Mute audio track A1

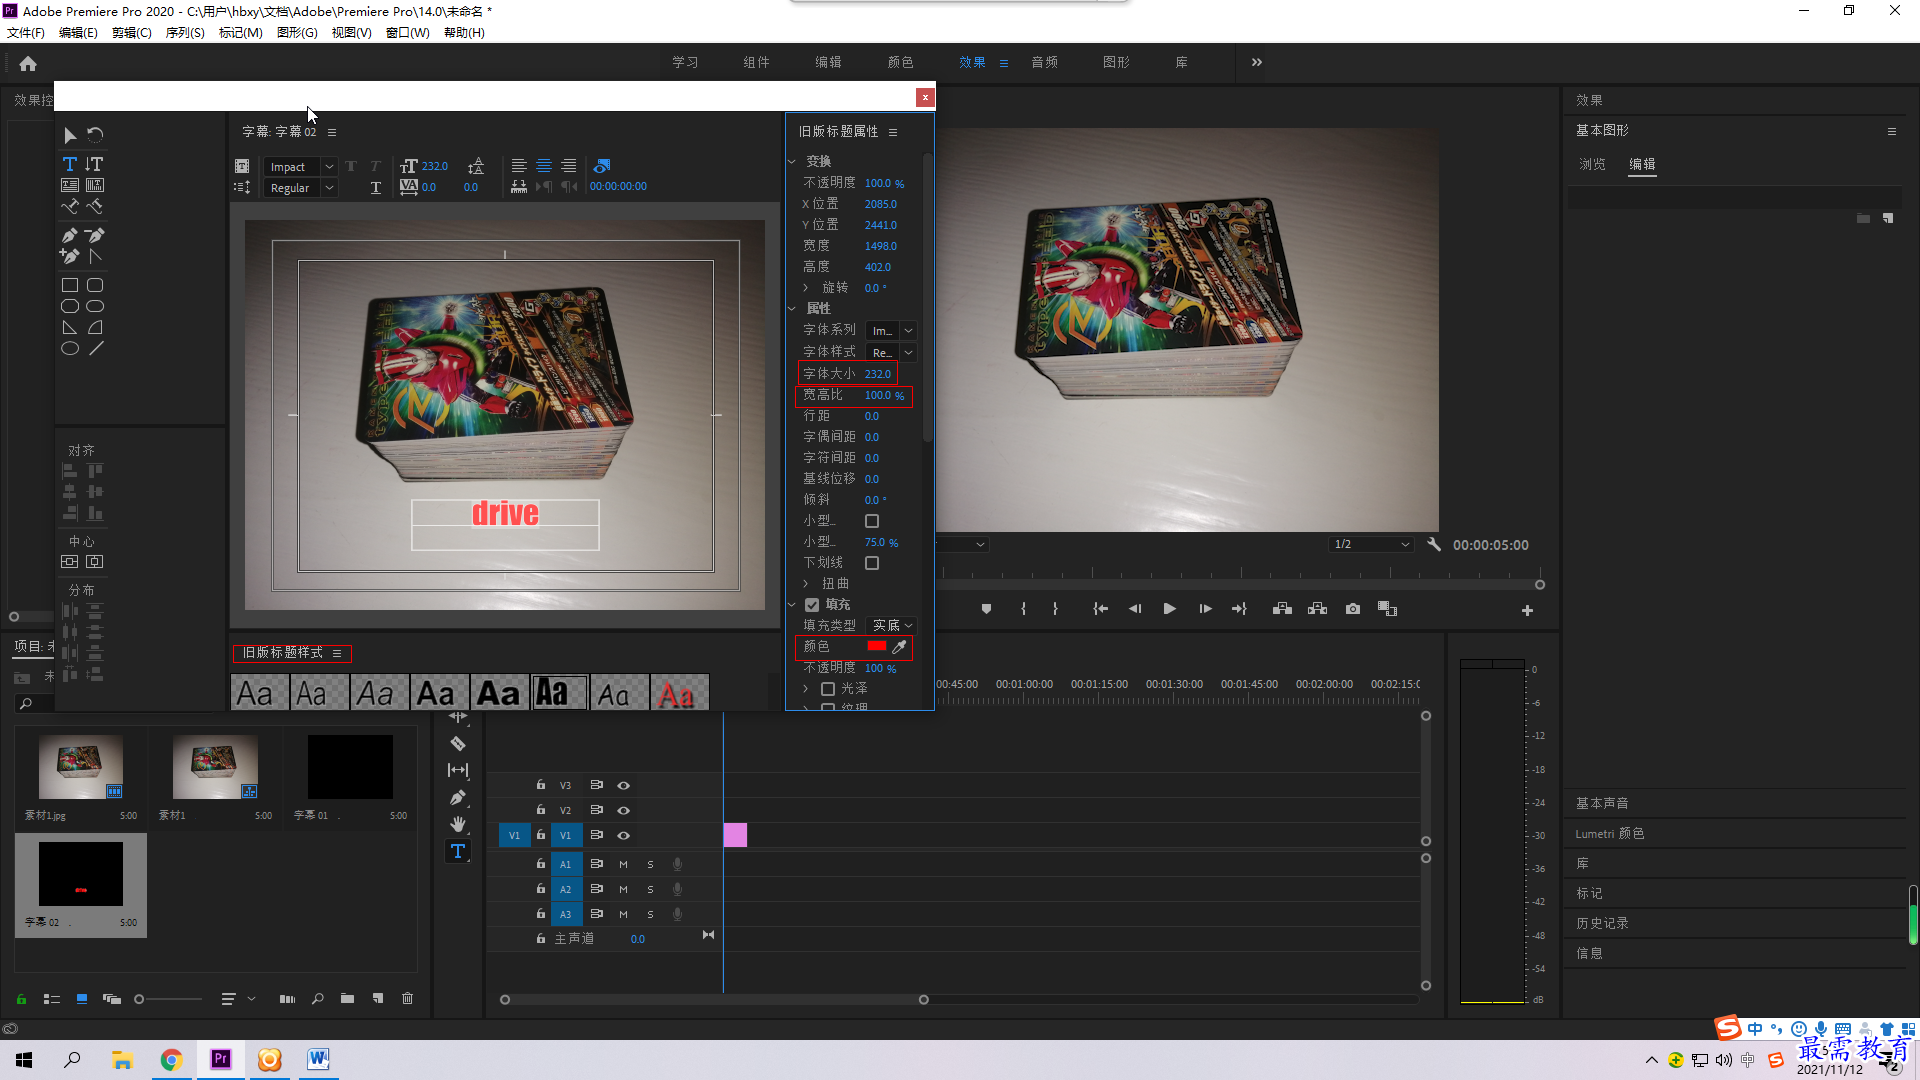(x=623, y=864)
